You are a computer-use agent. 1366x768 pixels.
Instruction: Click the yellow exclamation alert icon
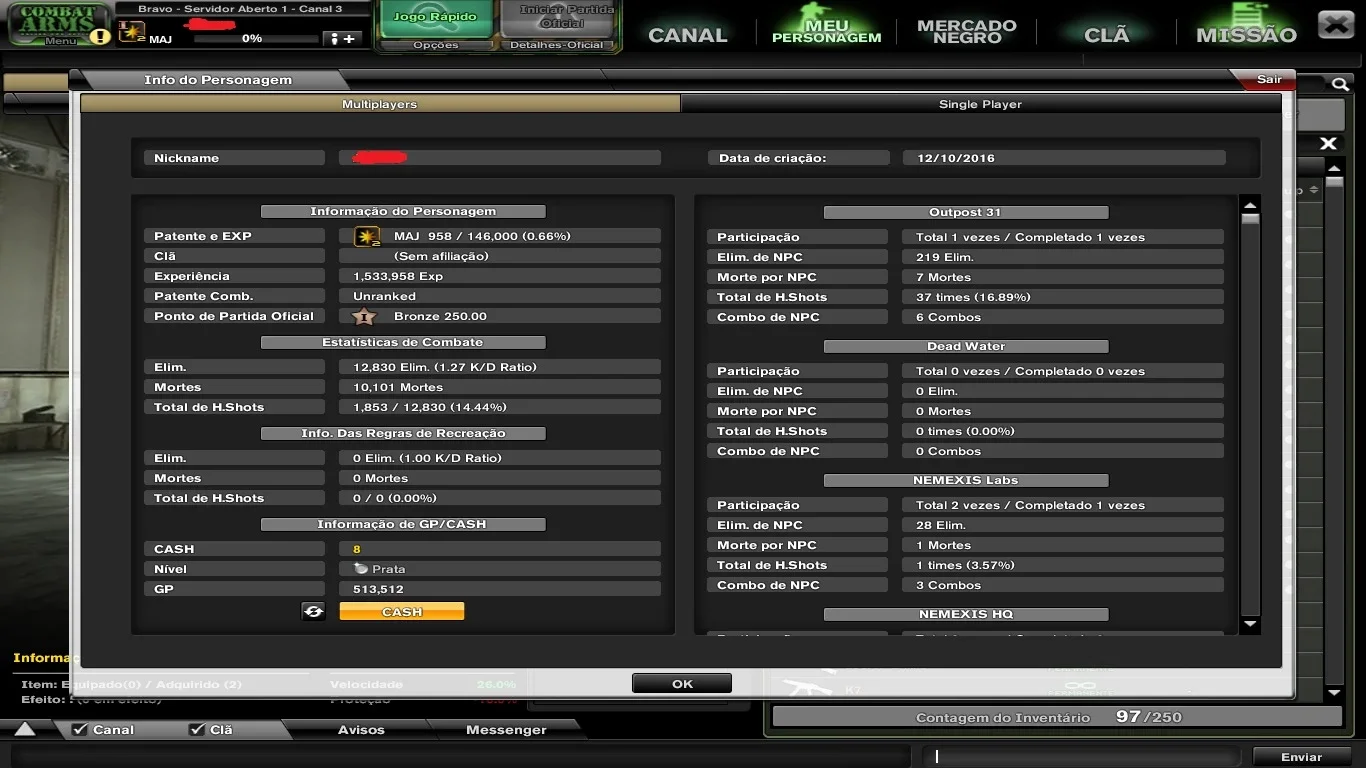[x=101, y=37]
